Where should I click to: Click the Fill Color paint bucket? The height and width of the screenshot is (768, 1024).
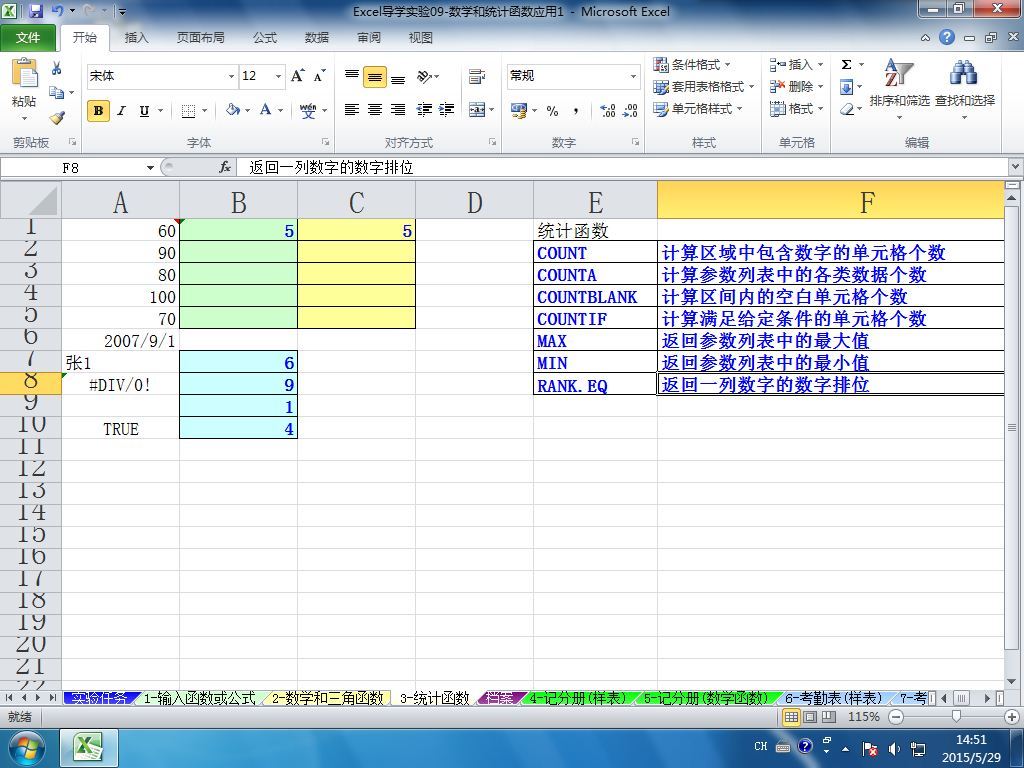(232, 110)
